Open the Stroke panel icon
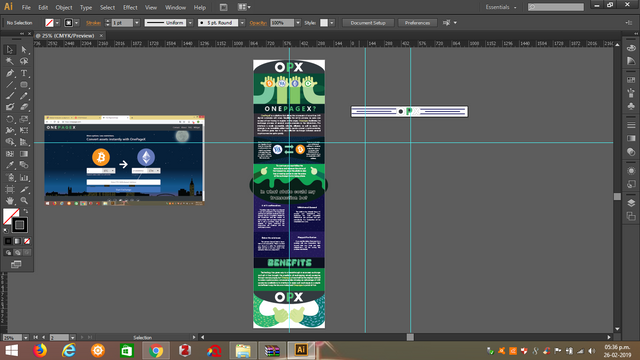Viewport: 640px width, 360px height. pyautogui.click(x=631, y=125)
